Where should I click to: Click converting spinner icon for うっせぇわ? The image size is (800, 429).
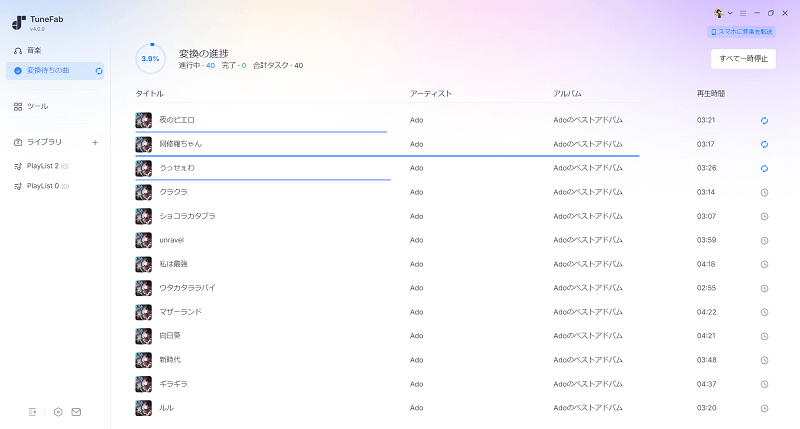764,168
